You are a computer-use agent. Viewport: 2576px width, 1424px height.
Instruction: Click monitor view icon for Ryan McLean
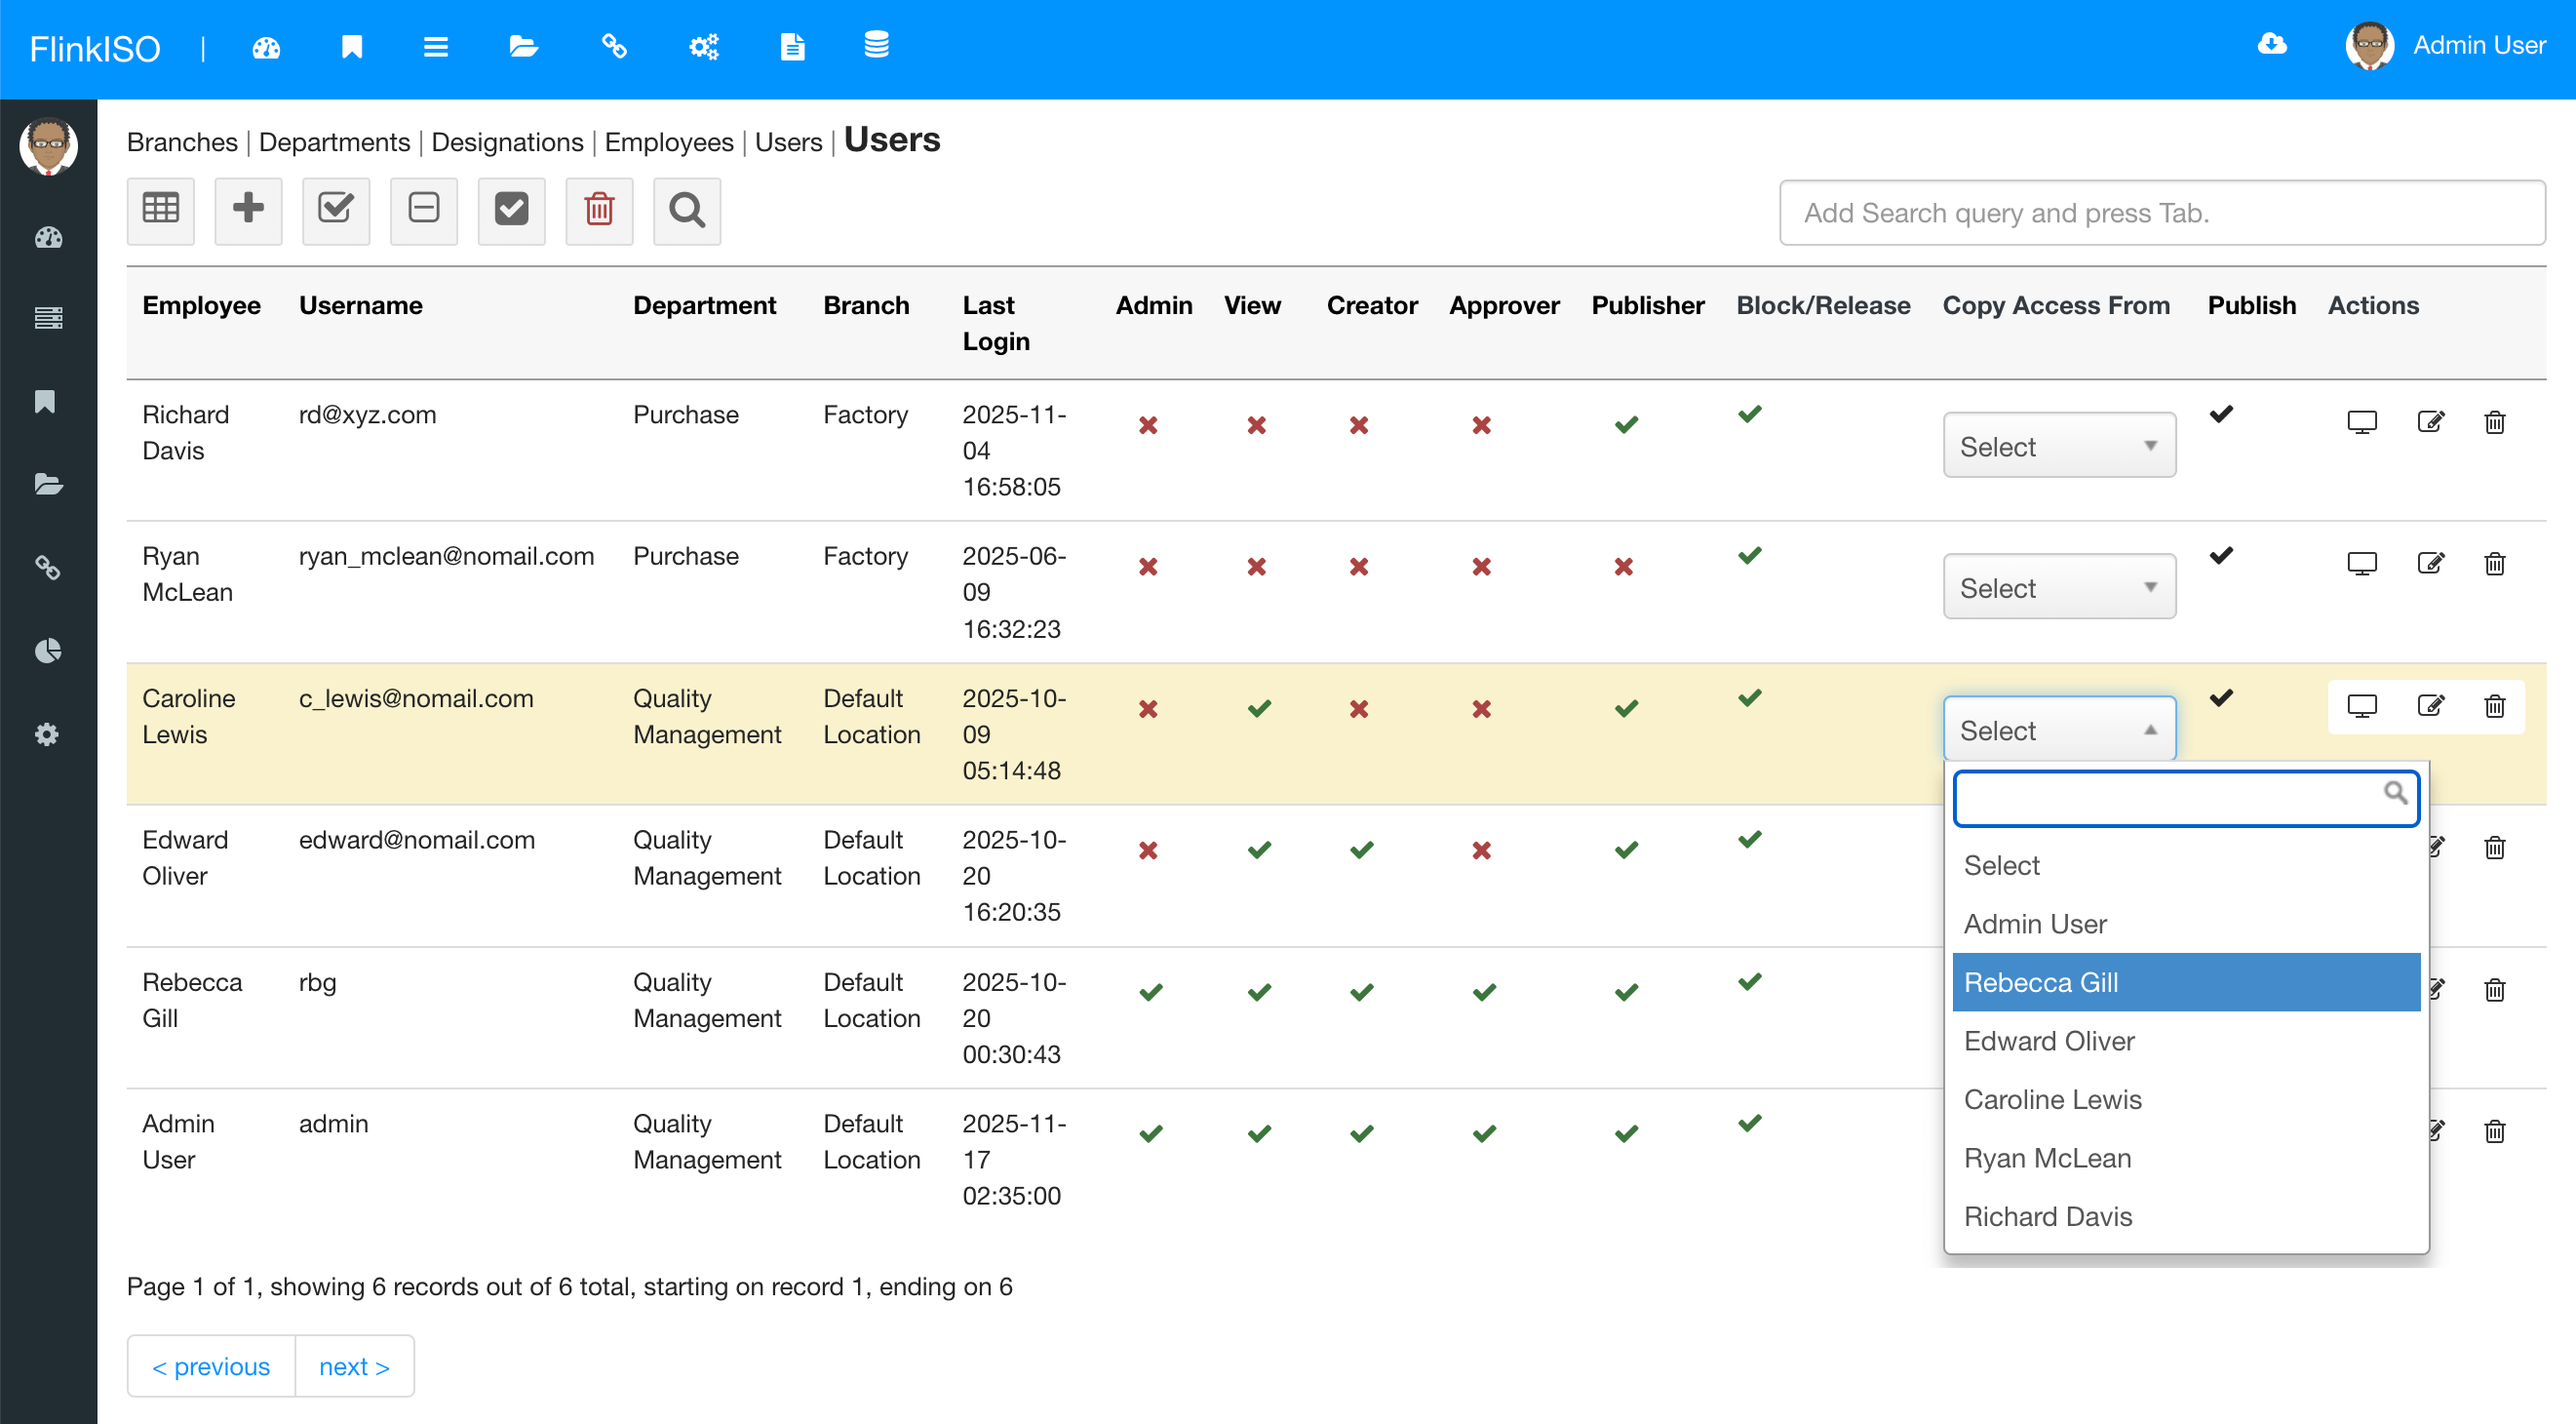[x=2361, y=564]
